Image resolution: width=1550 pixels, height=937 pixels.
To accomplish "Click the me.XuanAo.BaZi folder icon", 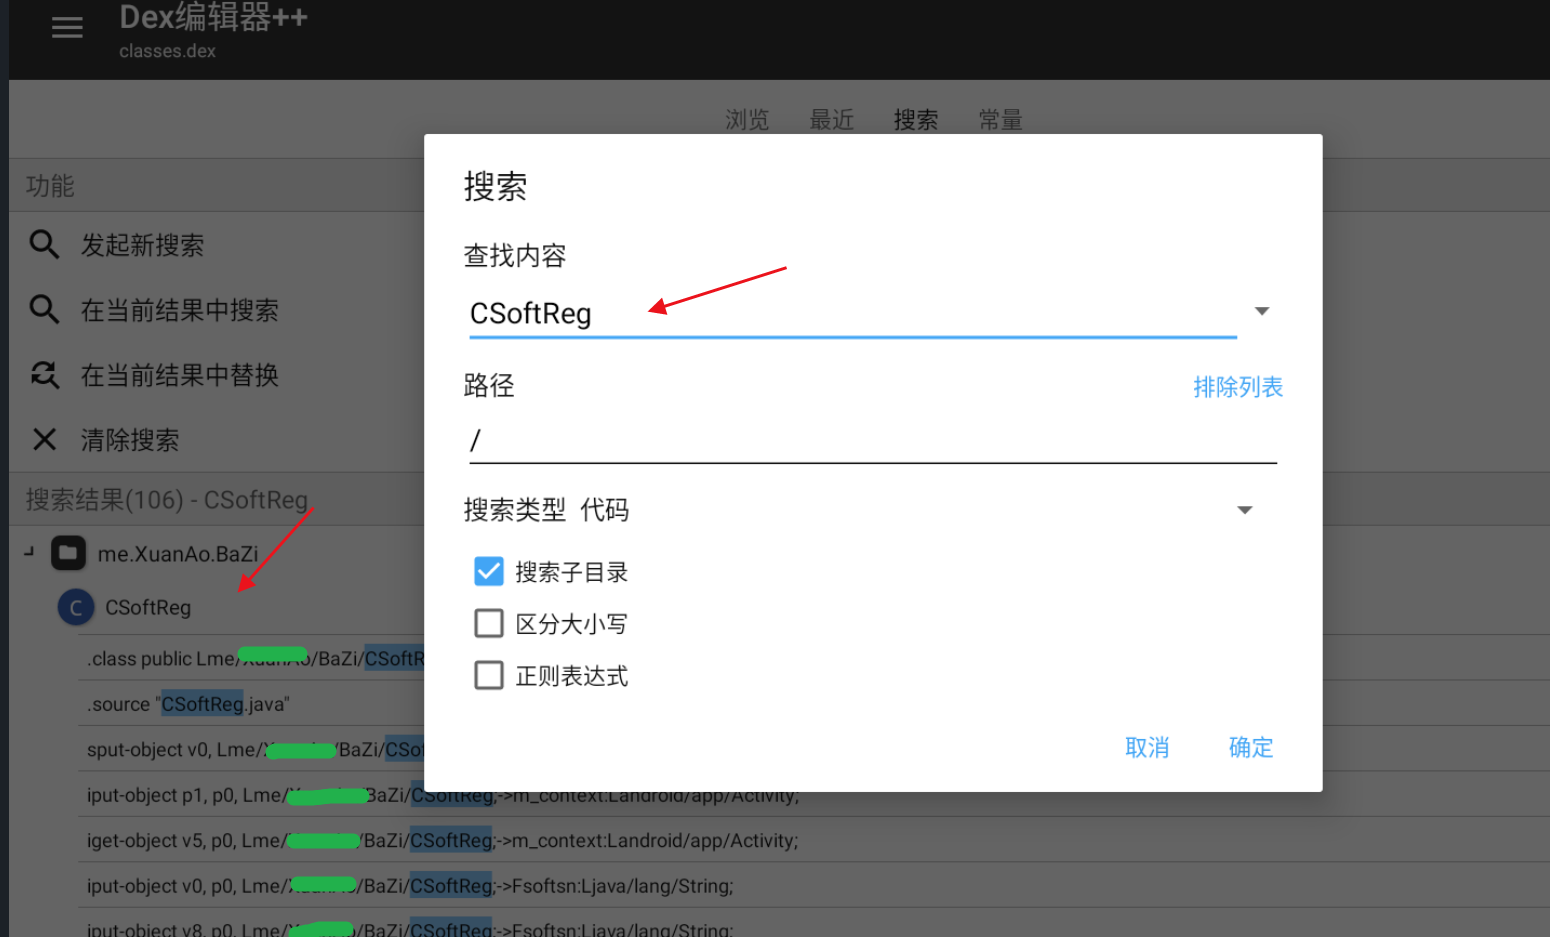I will (x=68, y=553).
